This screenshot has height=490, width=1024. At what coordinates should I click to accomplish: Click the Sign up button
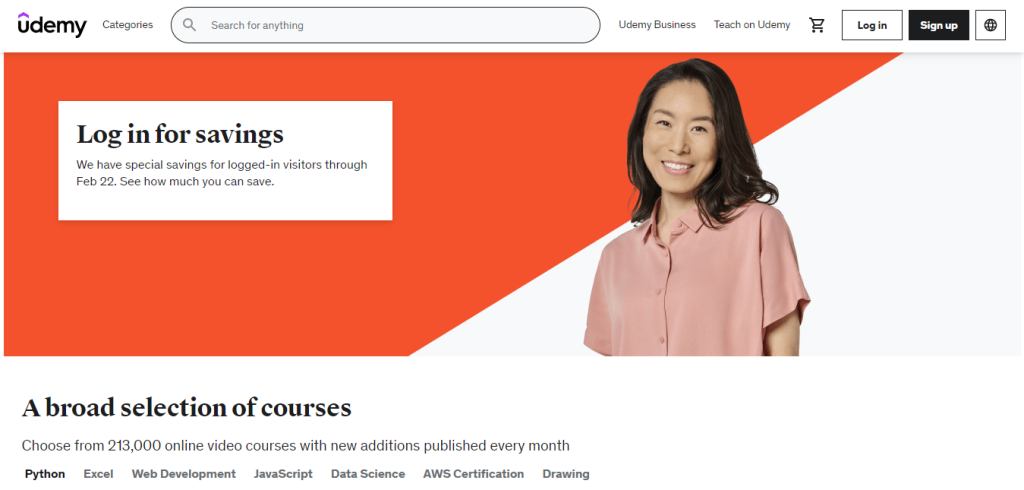(x=938, y=25)
